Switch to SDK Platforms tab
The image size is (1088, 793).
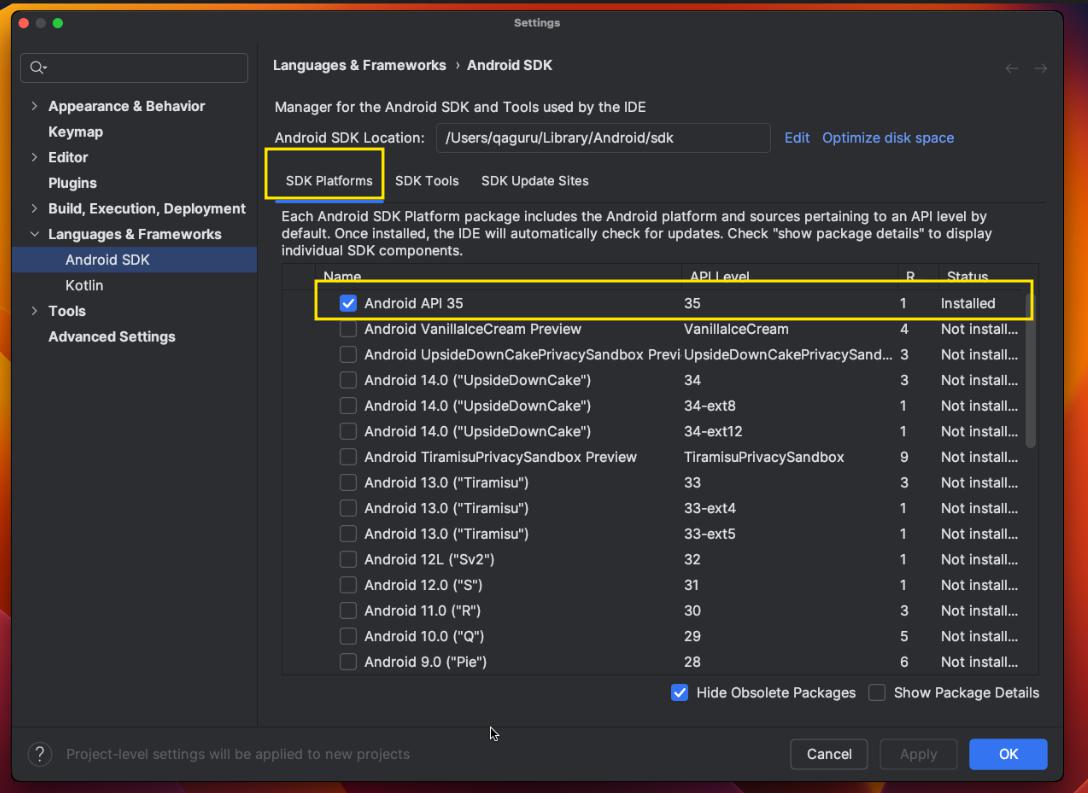click(x=329, y=181)
